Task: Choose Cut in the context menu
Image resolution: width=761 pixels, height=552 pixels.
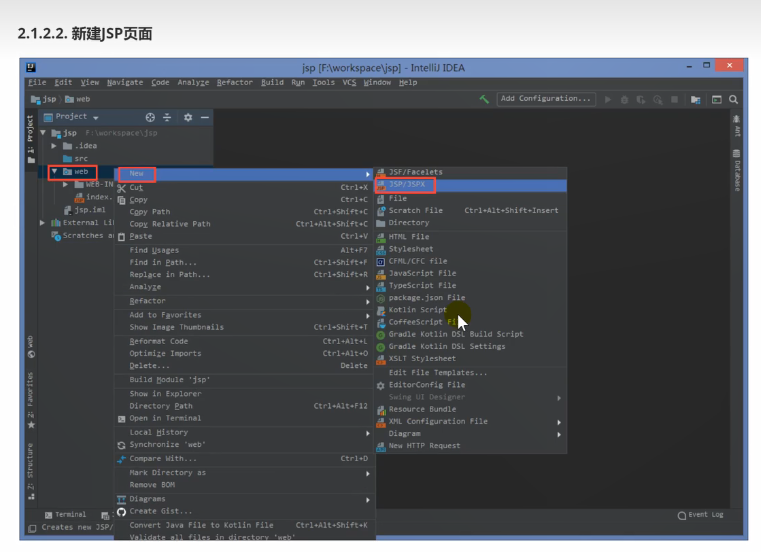Action: [x=245, y=187]
